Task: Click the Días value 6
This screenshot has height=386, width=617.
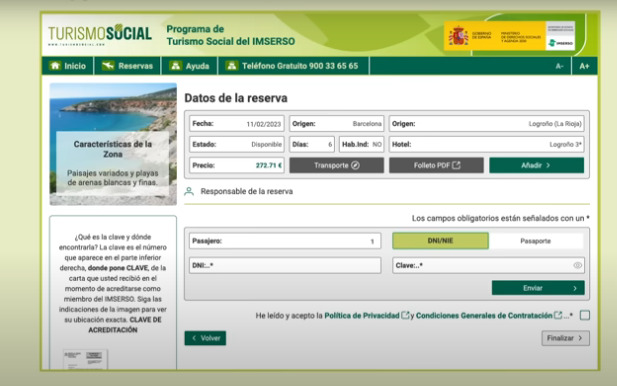Action: 330,144
